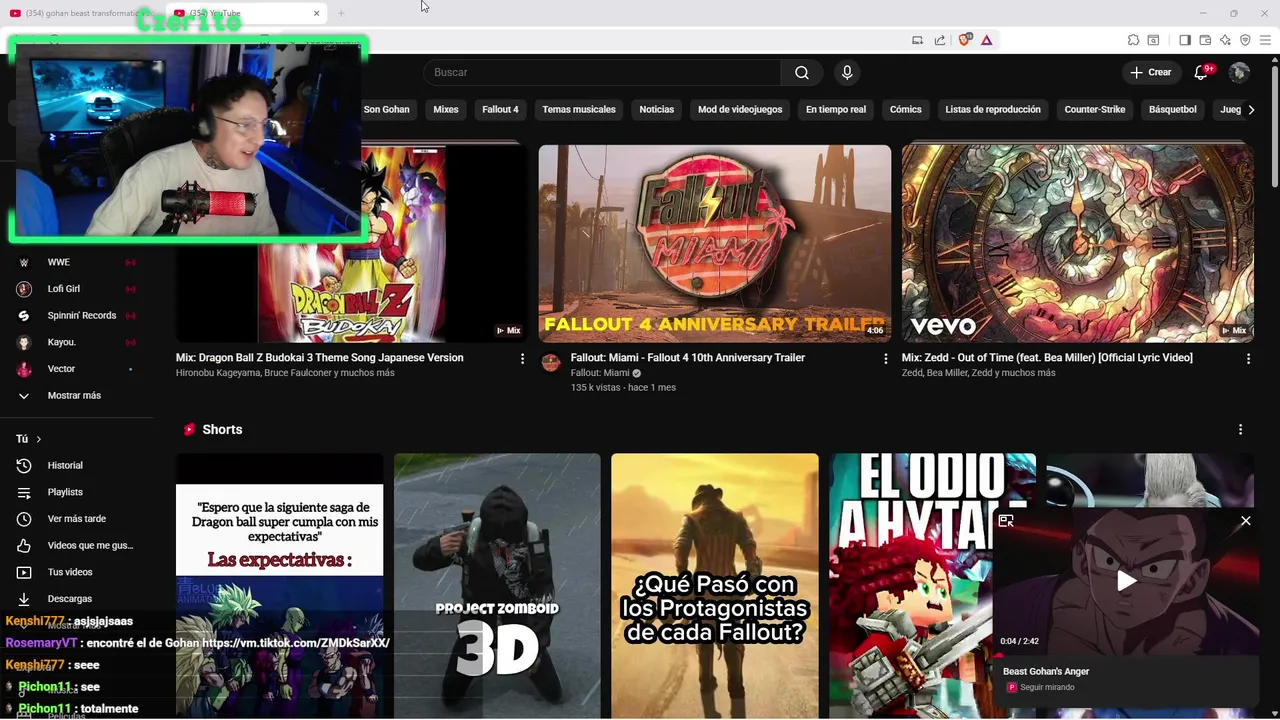The height and width of the screenshot is (720, 1280).
Task: Click the Brave Rewards triangle icon
Action: [x=987, y=40]
